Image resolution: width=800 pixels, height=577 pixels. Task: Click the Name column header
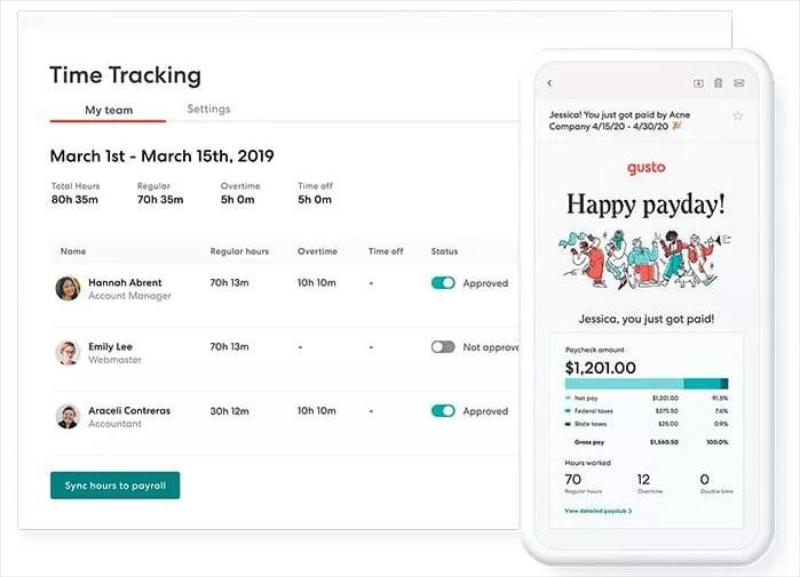coord(73,251)
